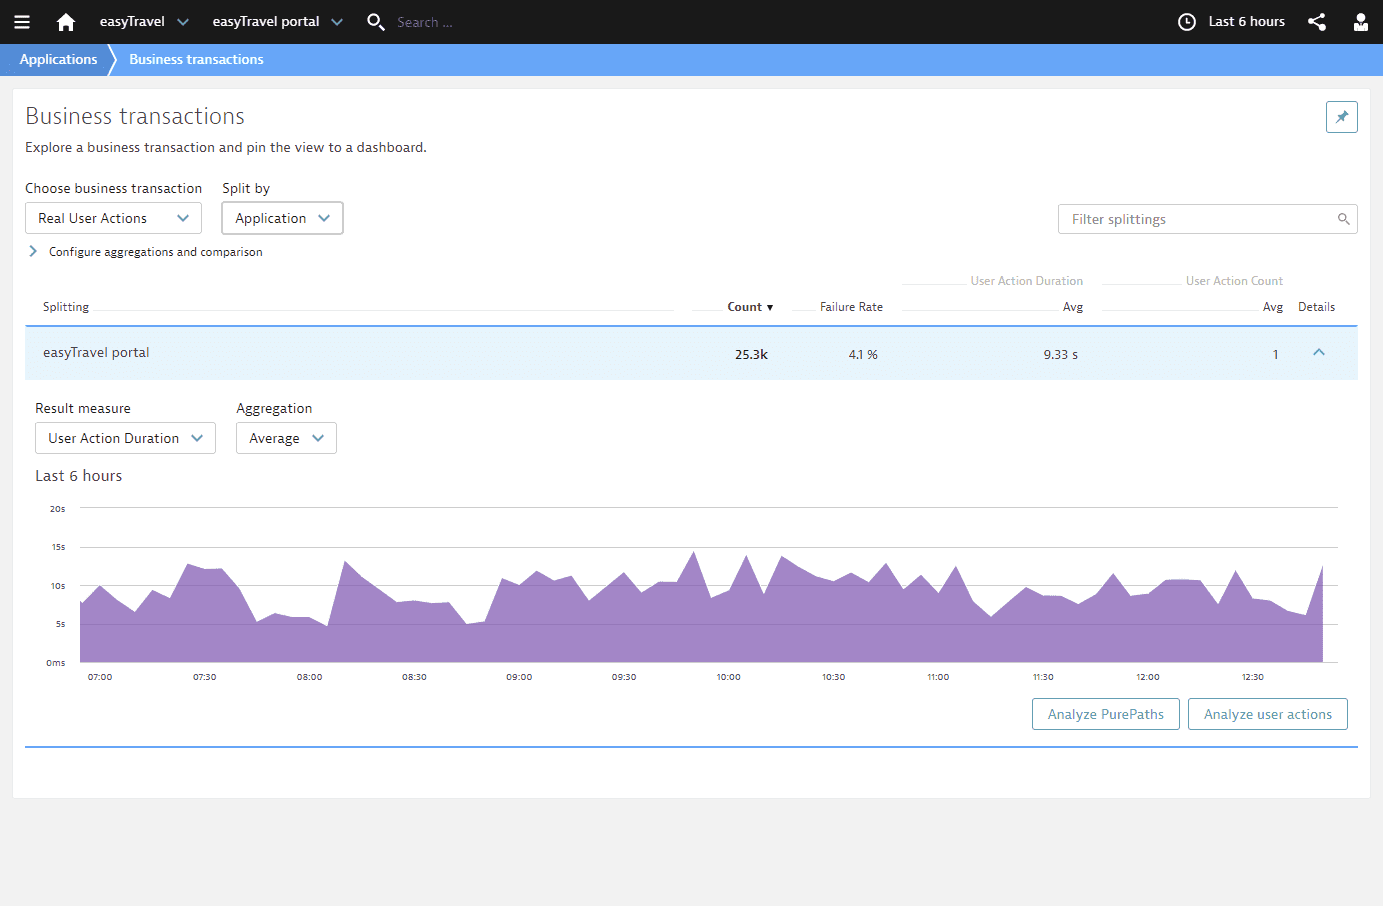Click the 4.1 % failure rate value
Screen dimensions: 1383x906
(x=863, y=355)
